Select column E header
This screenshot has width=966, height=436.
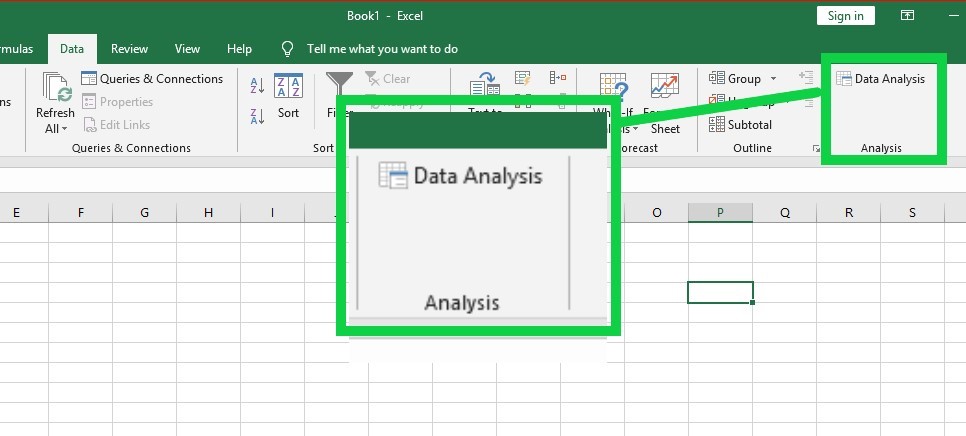[16, 213]
